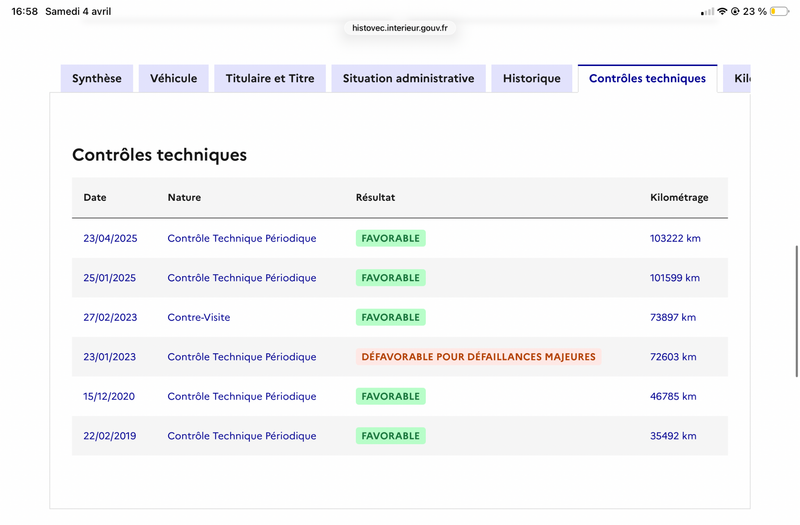
Task: Go to the Historique tab
Action: [x=532, y=79]
